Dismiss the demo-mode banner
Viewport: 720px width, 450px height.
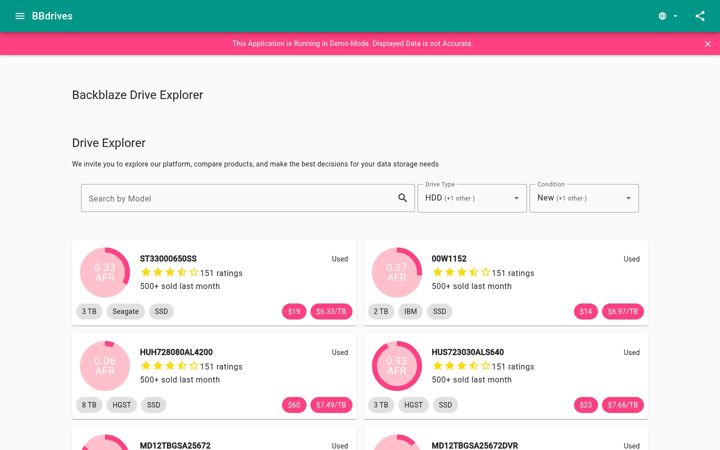[708, 44]
